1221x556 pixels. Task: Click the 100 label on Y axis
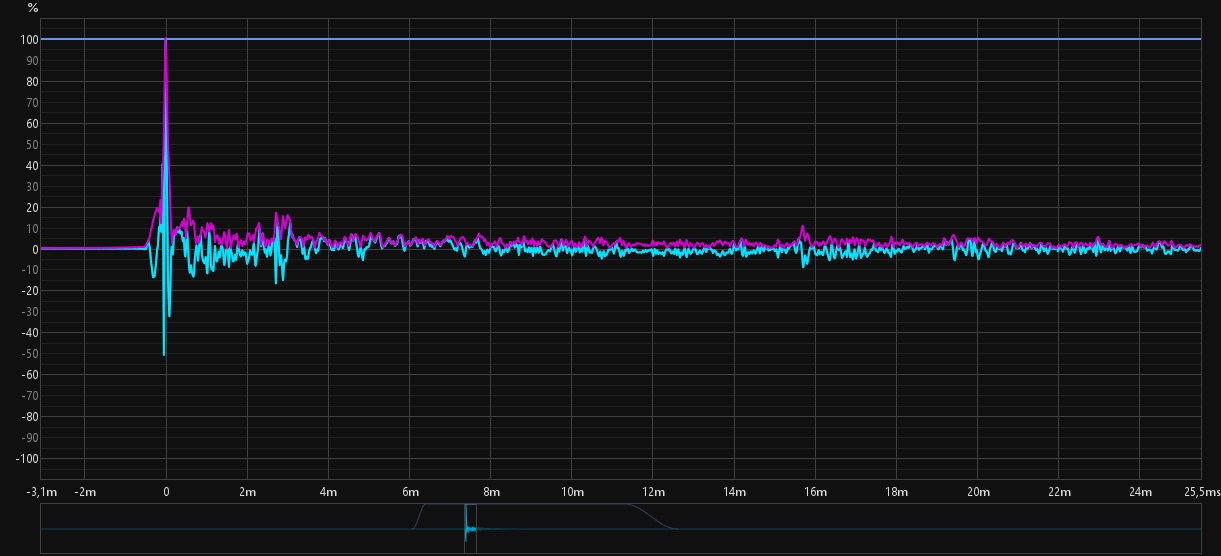(x=29, y=40)
